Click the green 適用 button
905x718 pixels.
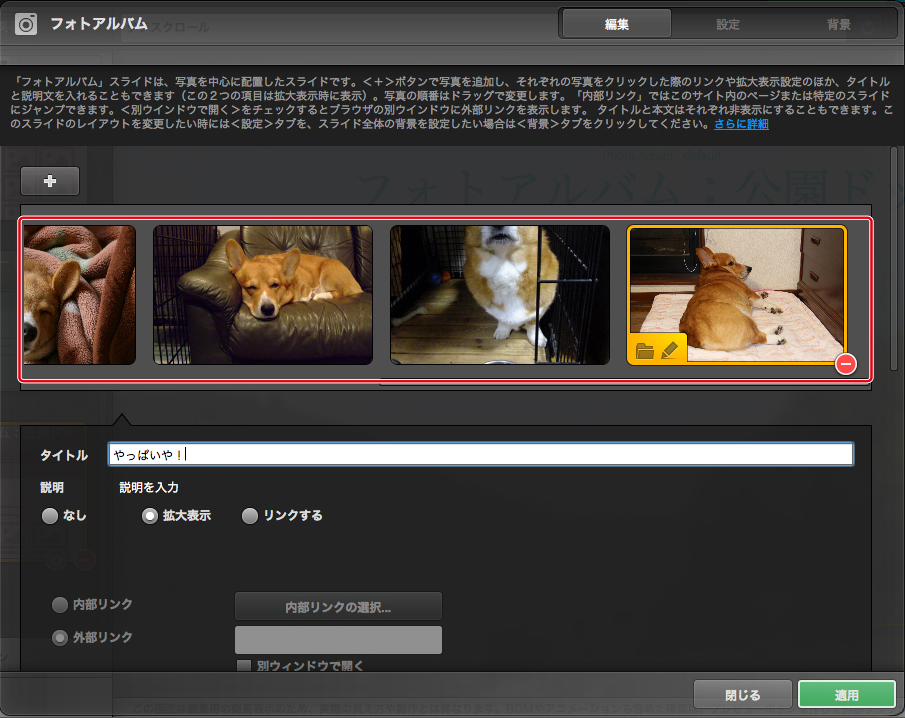847,694
